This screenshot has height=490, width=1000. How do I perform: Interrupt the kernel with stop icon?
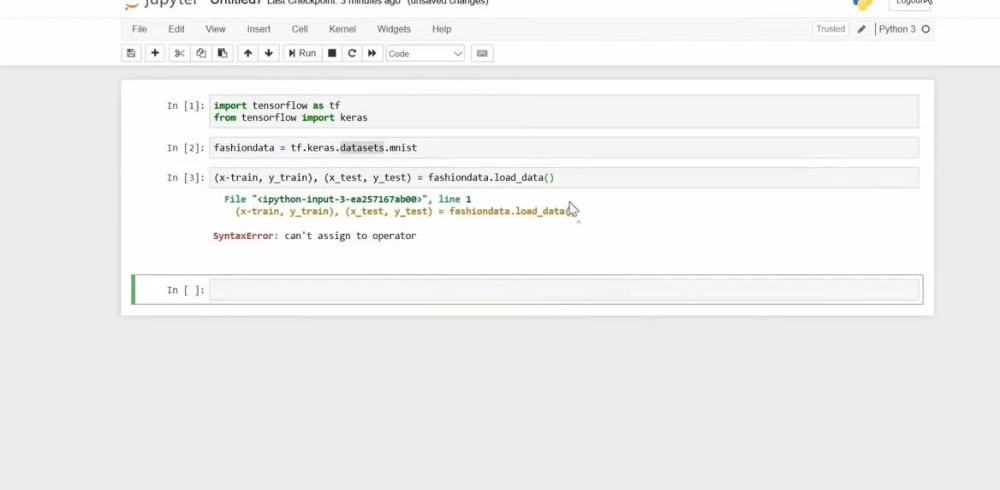(x=332, y=54)
